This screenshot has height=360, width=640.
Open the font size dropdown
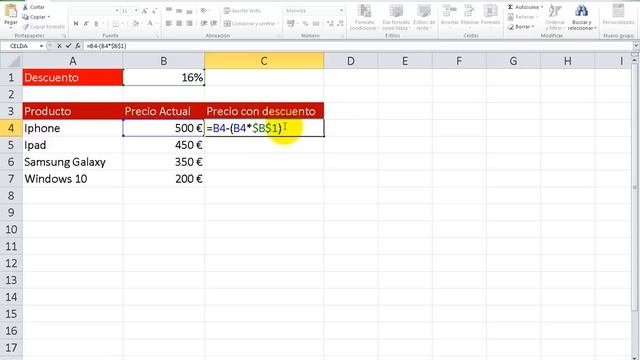click(136, 11)
